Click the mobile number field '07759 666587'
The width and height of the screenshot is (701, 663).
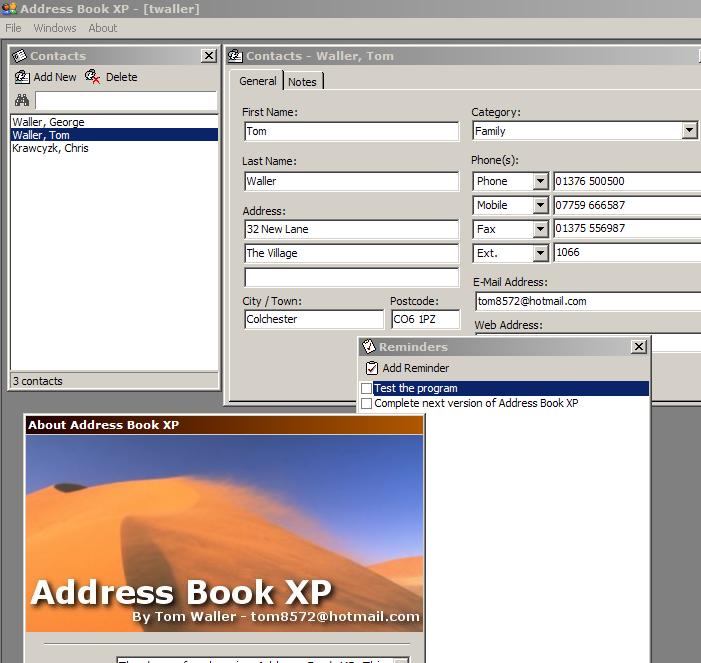(x=627, y=205)
